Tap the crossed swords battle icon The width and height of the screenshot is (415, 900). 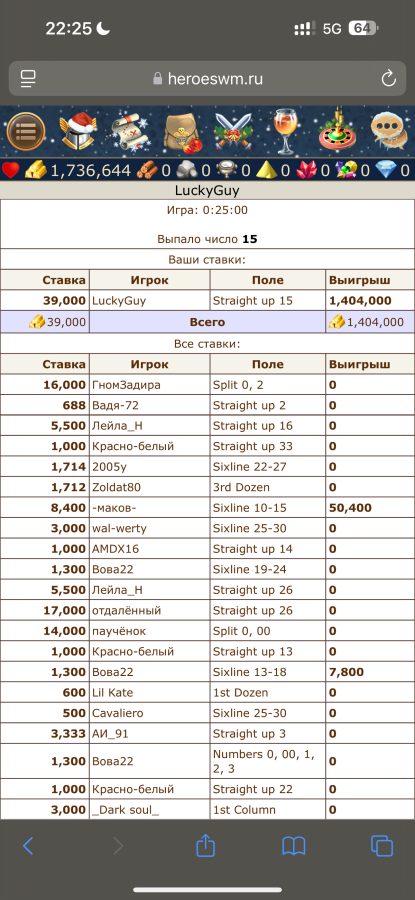click(x=234, y=131)
